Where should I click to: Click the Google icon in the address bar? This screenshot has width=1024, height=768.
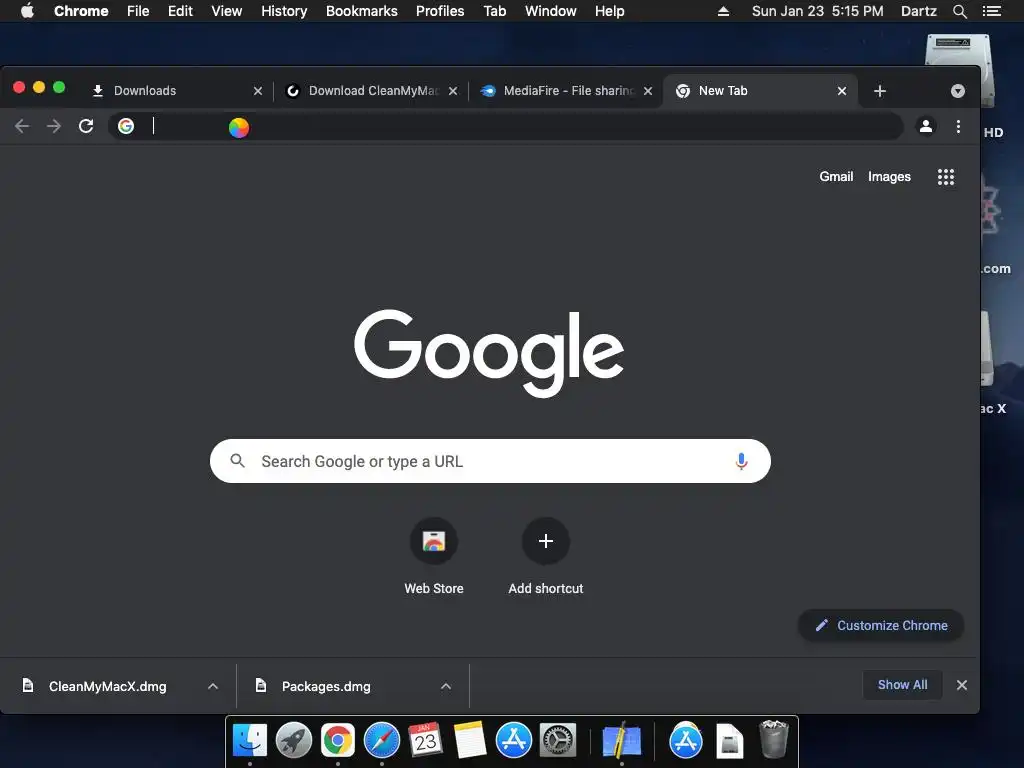coord(126,126)
